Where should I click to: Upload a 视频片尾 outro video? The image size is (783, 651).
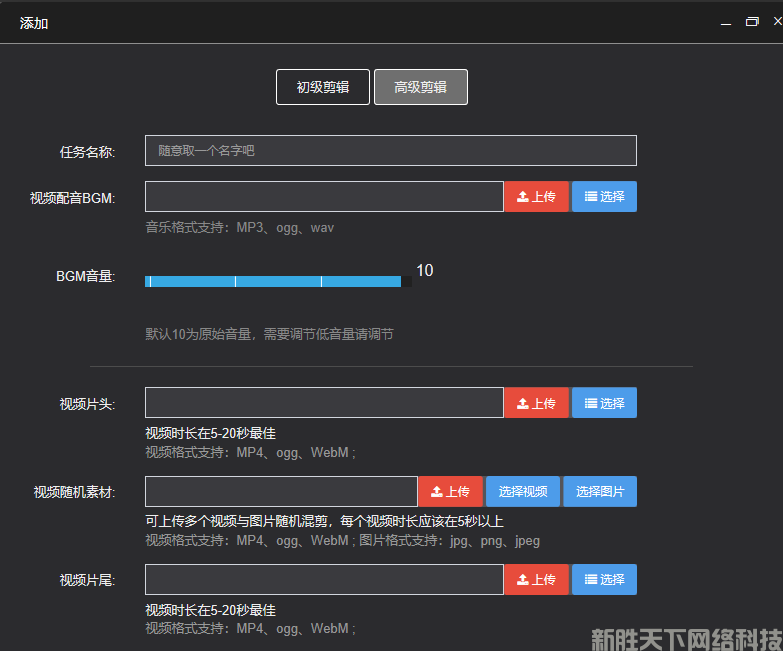click(536, 580)
